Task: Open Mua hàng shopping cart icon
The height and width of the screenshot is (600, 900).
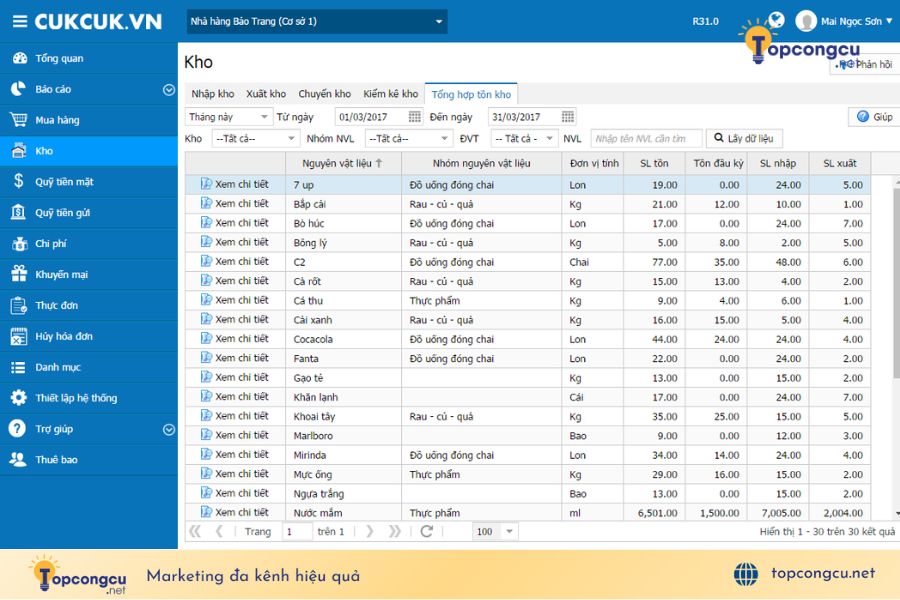Action: (18, 119)
